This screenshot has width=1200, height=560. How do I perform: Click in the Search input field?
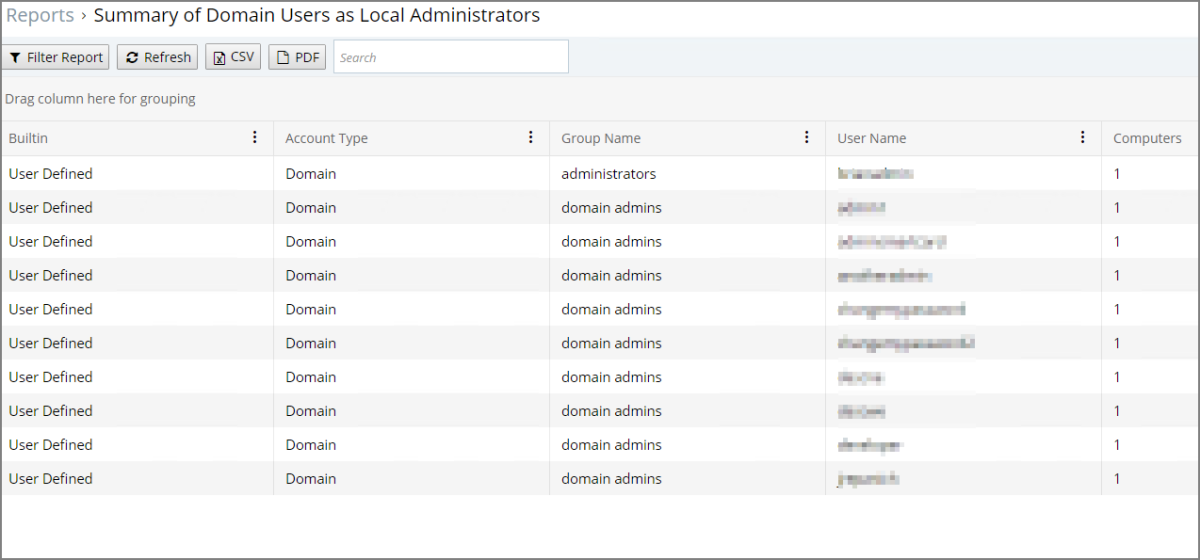click(x=450, y=57)
